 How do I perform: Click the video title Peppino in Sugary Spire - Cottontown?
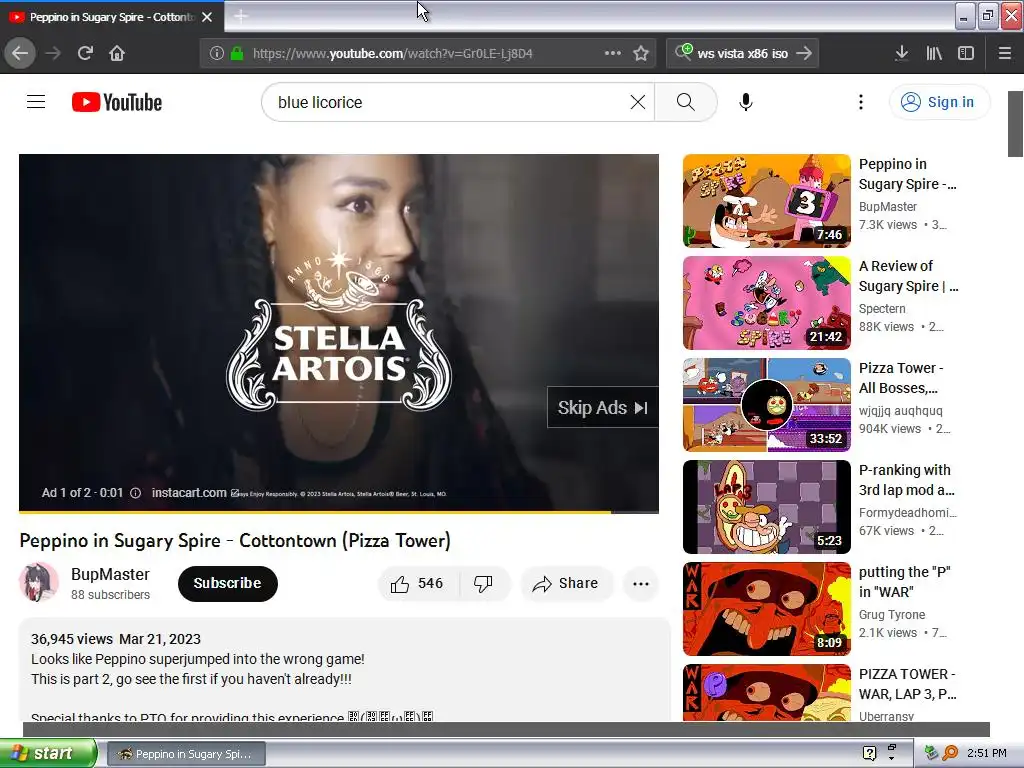tap(235, 541)
